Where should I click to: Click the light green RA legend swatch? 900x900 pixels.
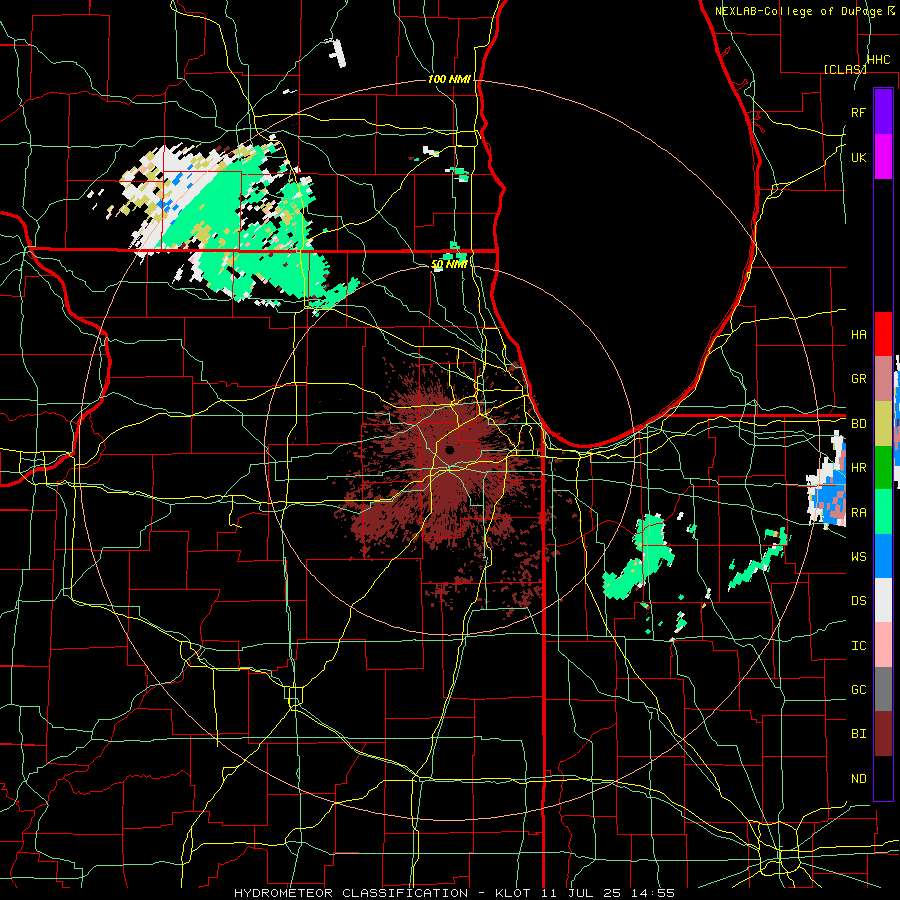883,512
